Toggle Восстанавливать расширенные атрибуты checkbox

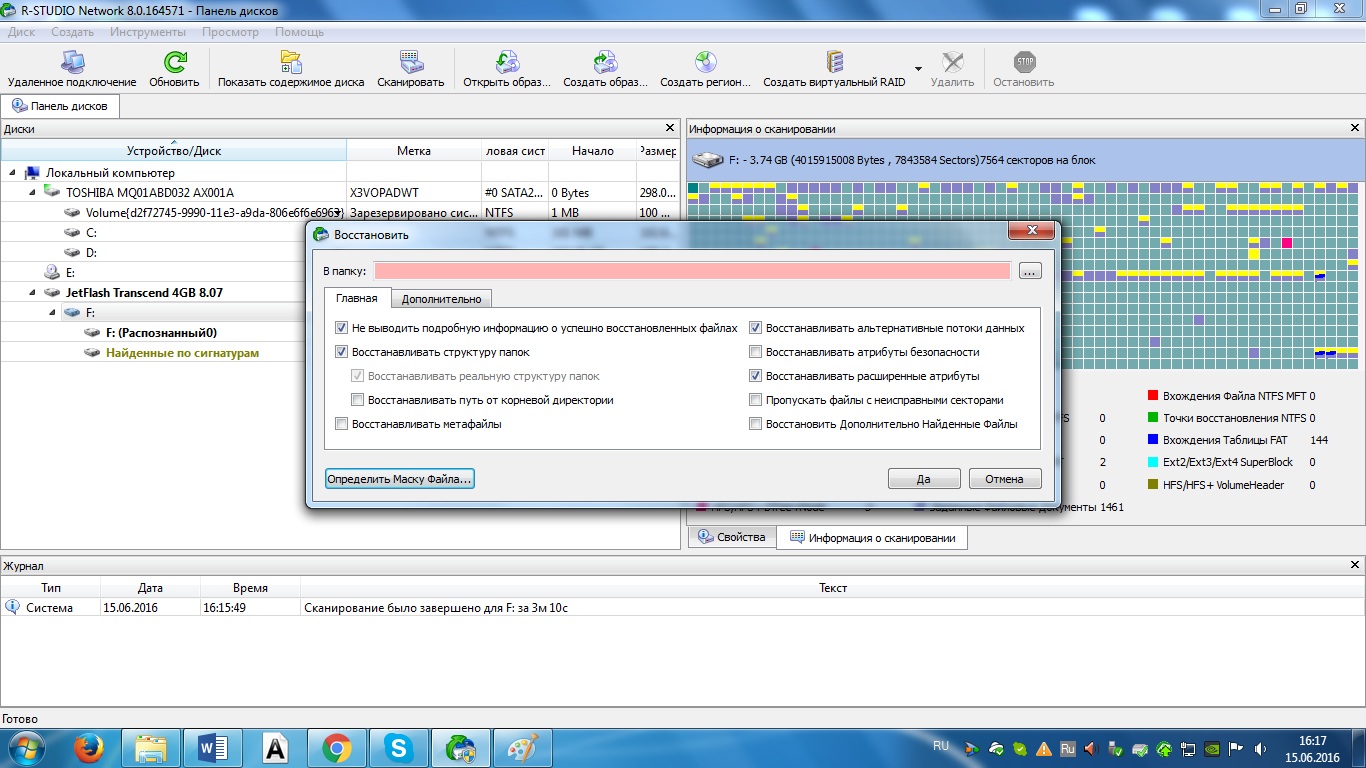[x=756, y=376]
